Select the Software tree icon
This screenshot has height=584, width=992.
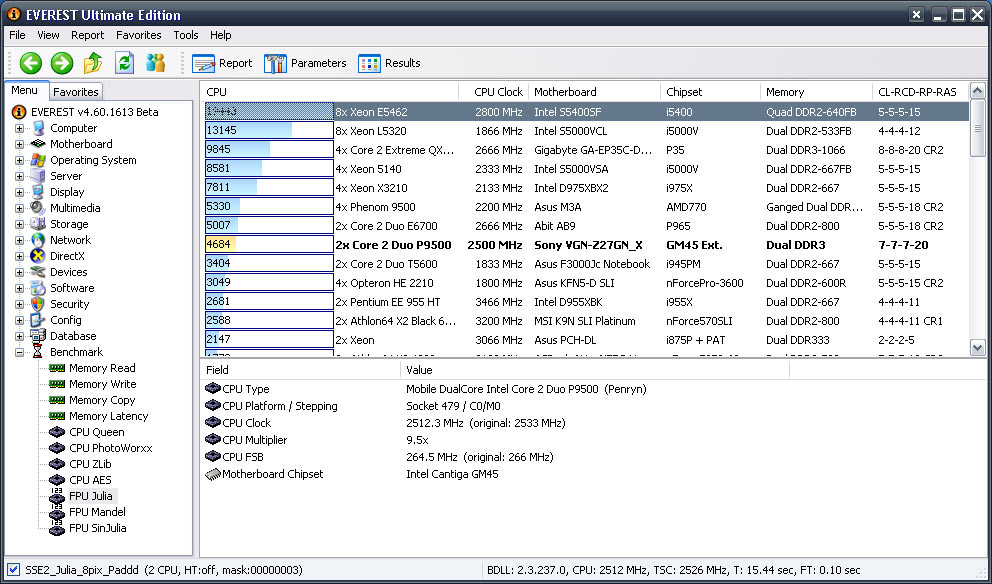[38, 288]
